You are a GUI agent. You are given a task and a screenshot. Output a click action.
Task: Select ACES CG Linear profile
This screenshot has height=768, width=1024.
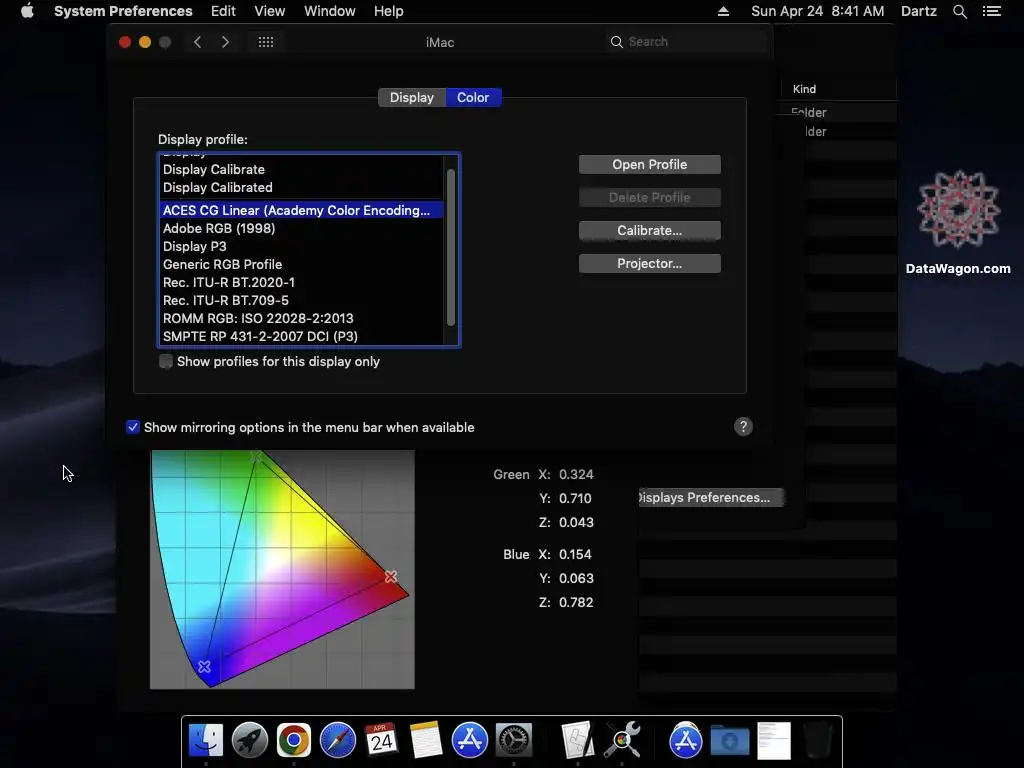(302, 210)
